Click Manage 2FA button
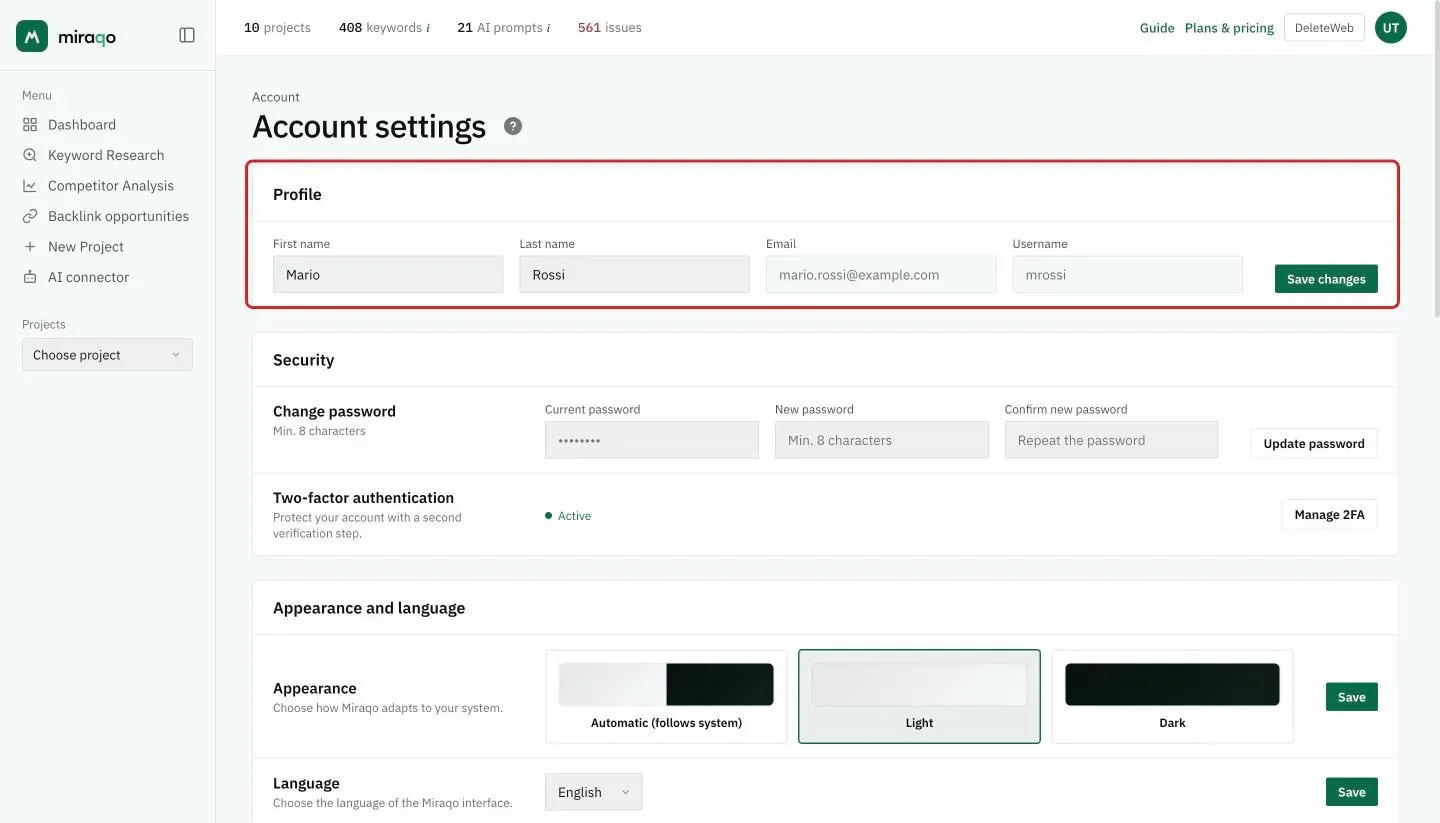 tap(1329, 515)
